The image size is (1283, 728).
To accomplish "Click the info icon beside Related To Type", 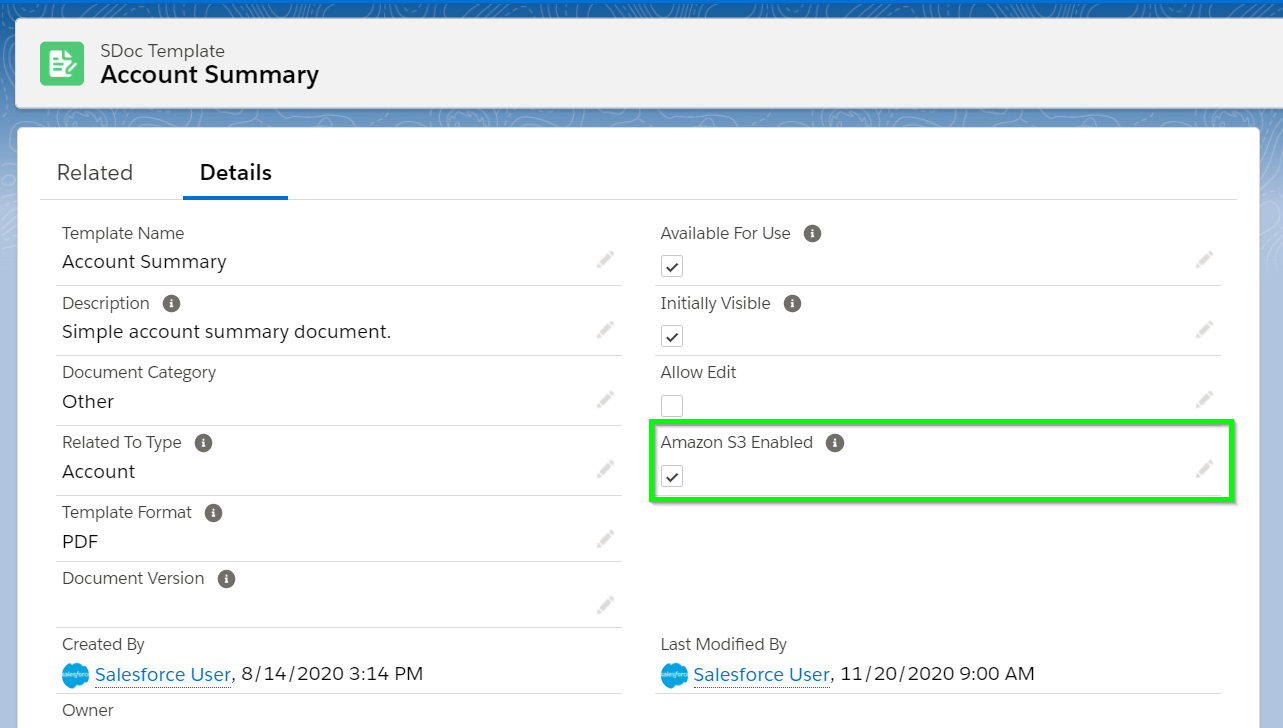I will [x=204, y=442].
